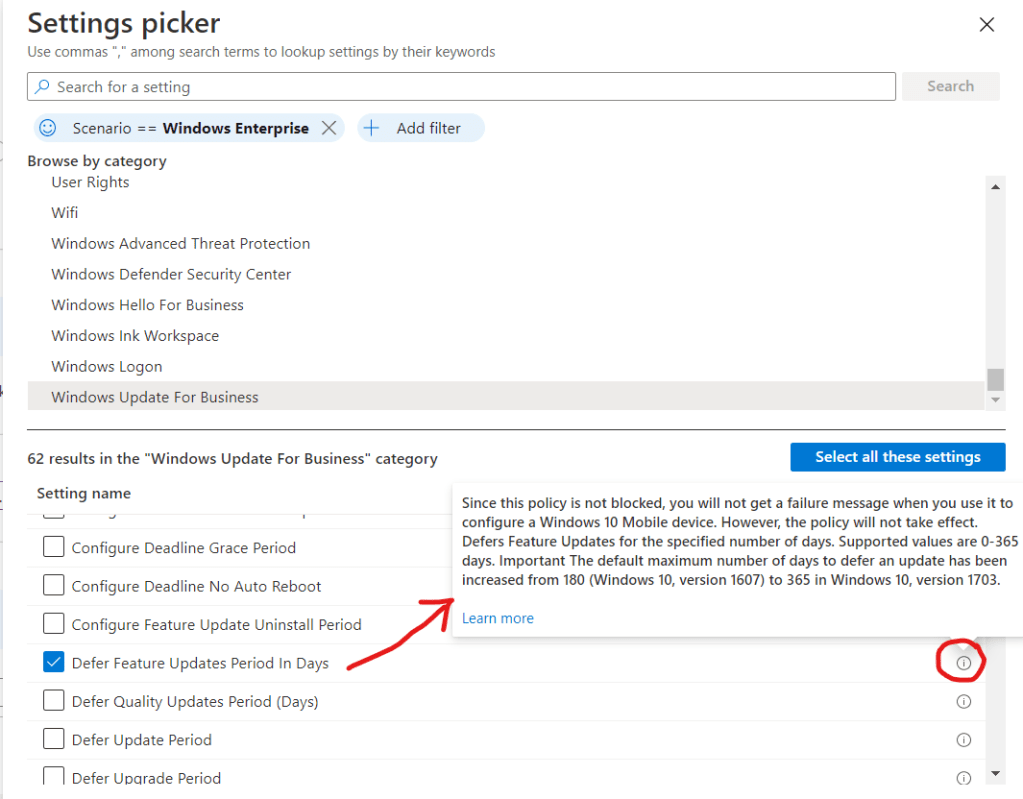The width and height of the screenshot is (1023, 799).
Task: Close the Settings picker panel
Action: coord(986,25)
